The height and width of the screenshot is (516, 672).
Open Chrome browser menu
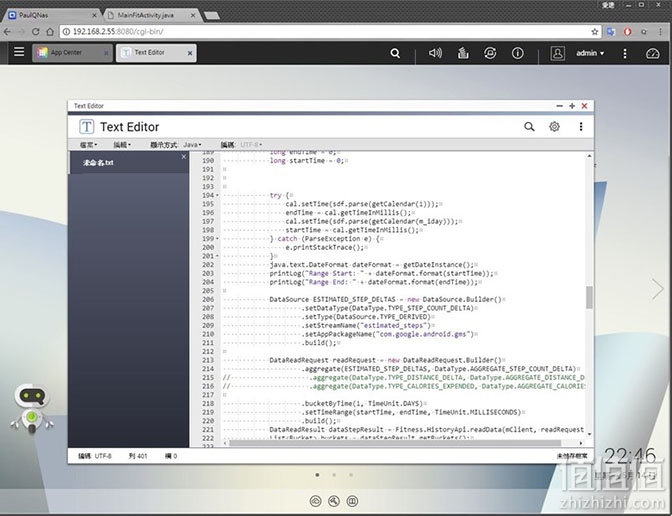click(660, 32)
